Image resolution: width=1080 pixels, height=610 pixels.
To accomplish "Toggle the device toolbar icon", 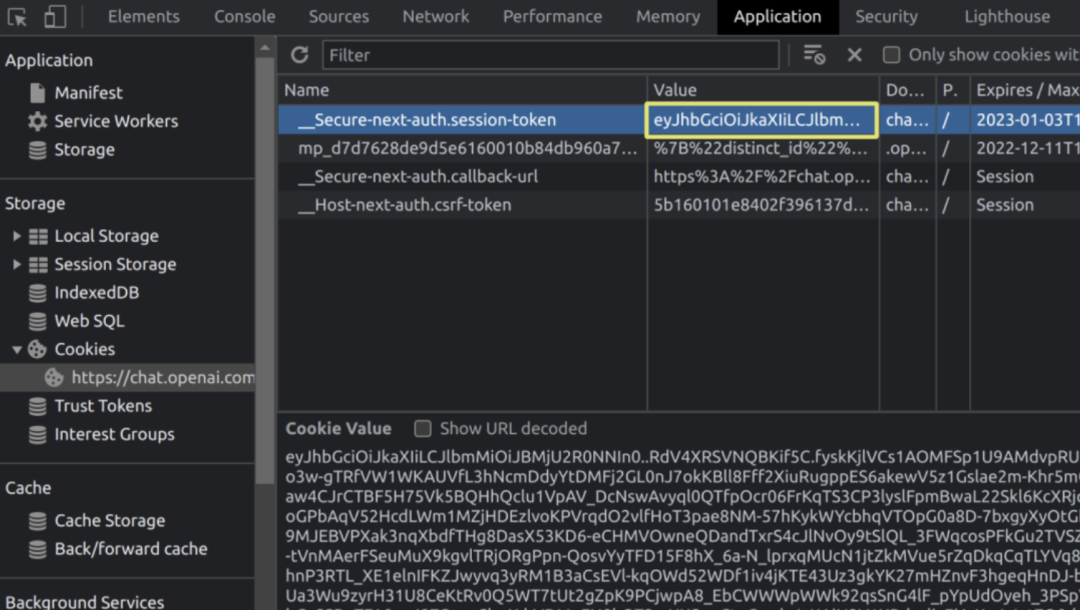I will click(55, 16).
